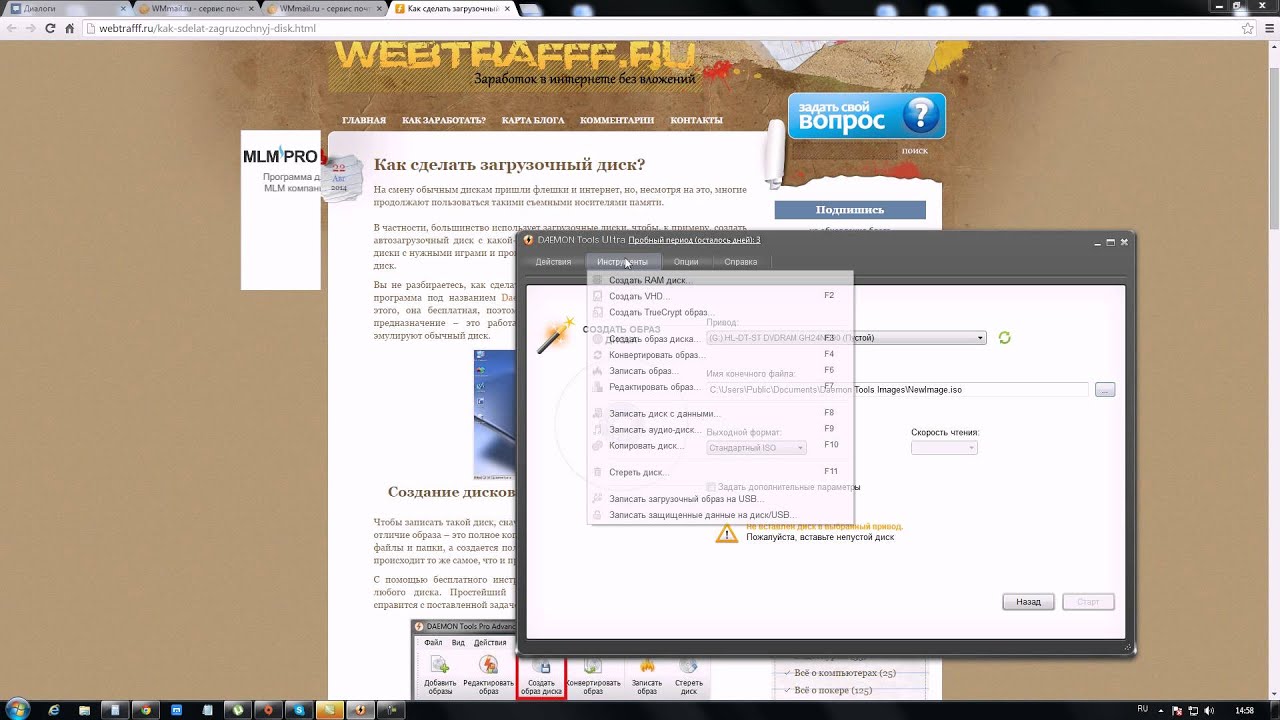Go back in Chrome
1280x720 pixels.
11,28
